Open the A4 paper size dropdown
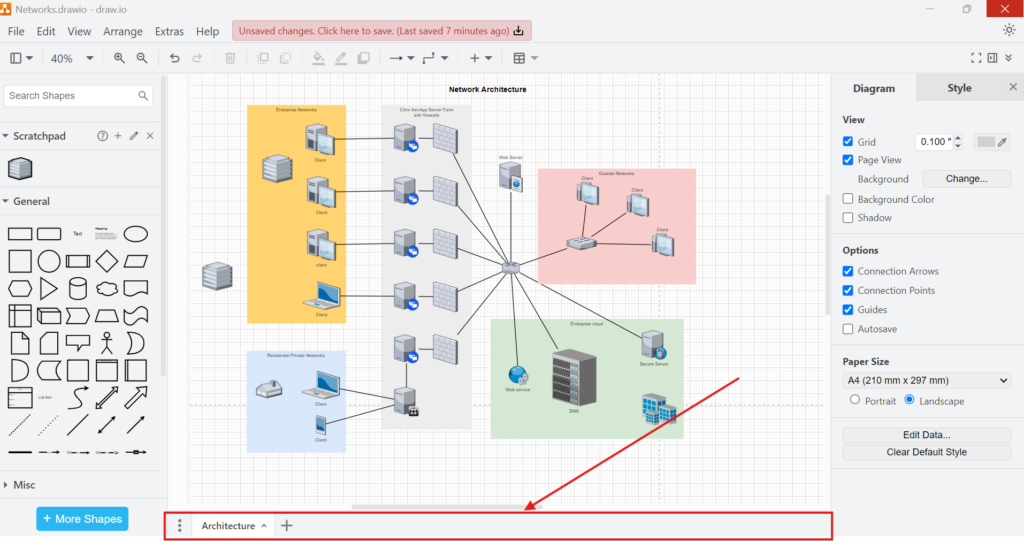The height and width of the screenshot is (541, 1024). pyautogui.click(x=927, y=380)
